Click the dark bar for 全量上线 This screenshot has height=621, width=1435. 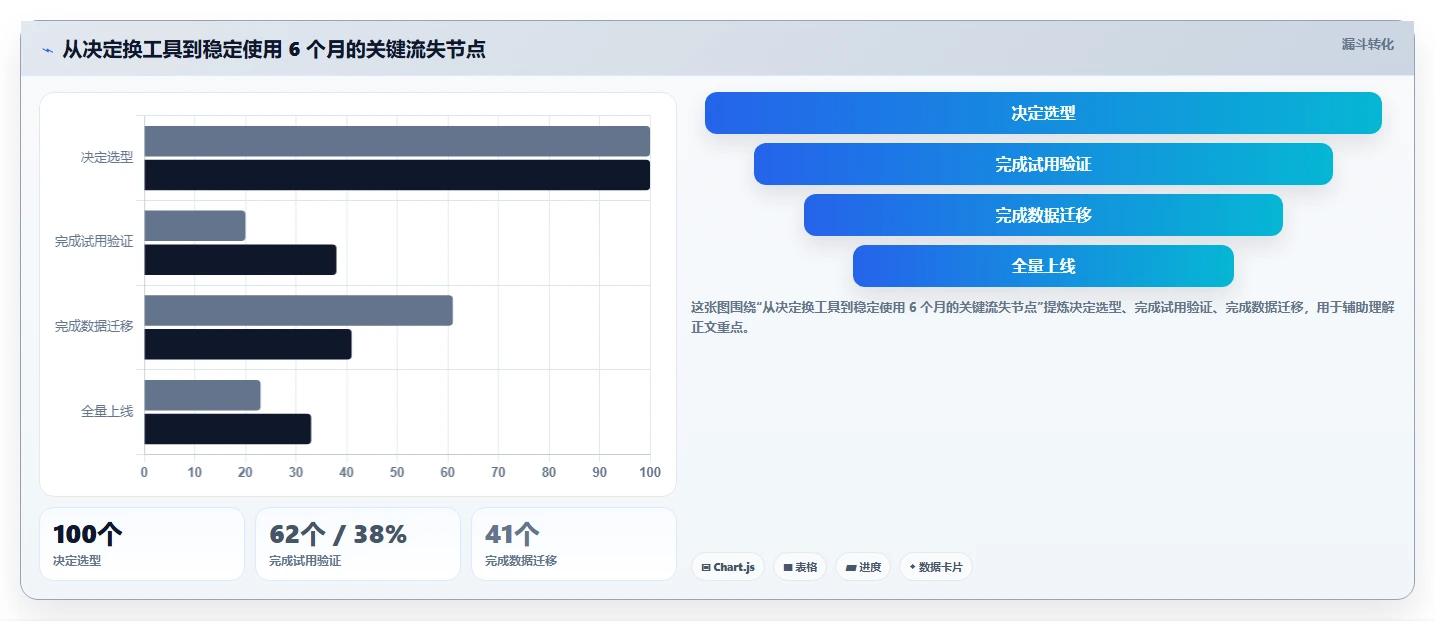click(227, 429)
